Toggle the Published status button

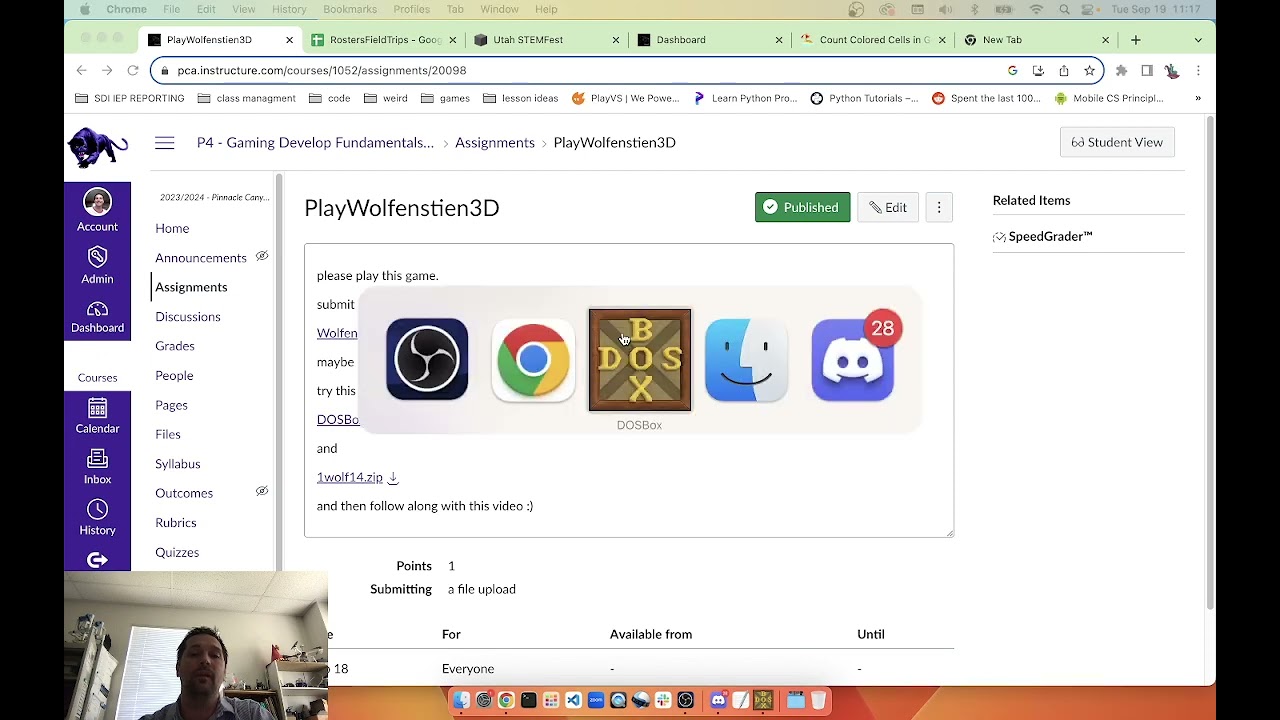coord(802,207)
